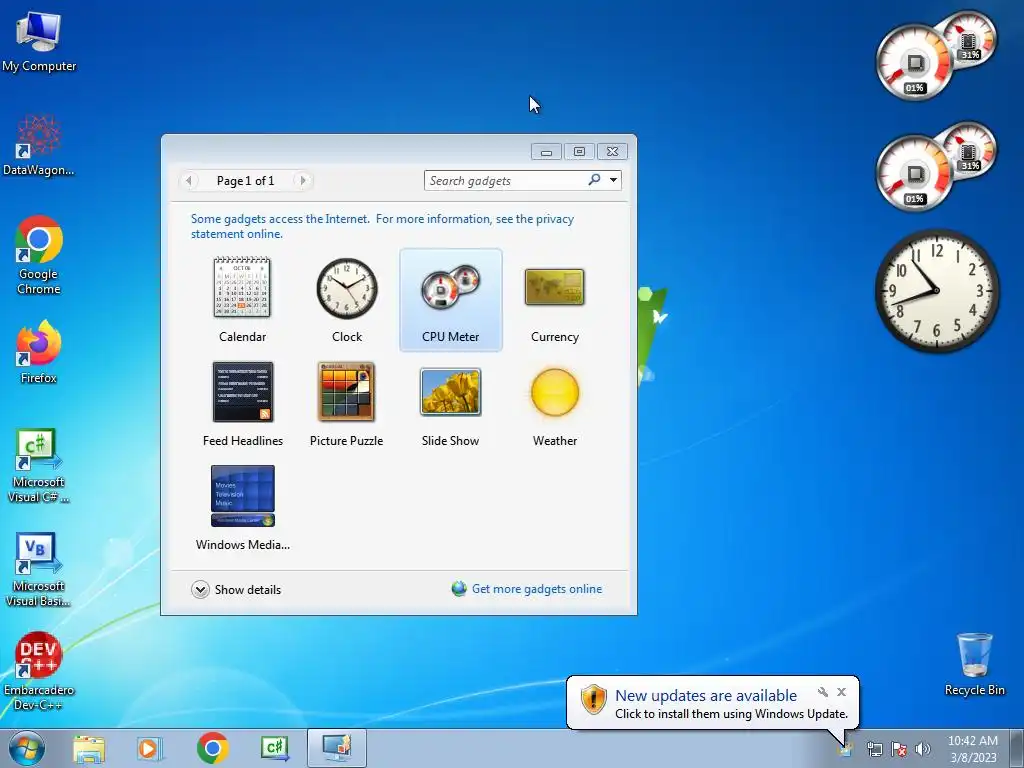Image resolution: width=1024 pixels, height=768 pixels.
Task: Click the gadget gallery taskbar button
Action: pyautogui.click(x=337, y=748)
